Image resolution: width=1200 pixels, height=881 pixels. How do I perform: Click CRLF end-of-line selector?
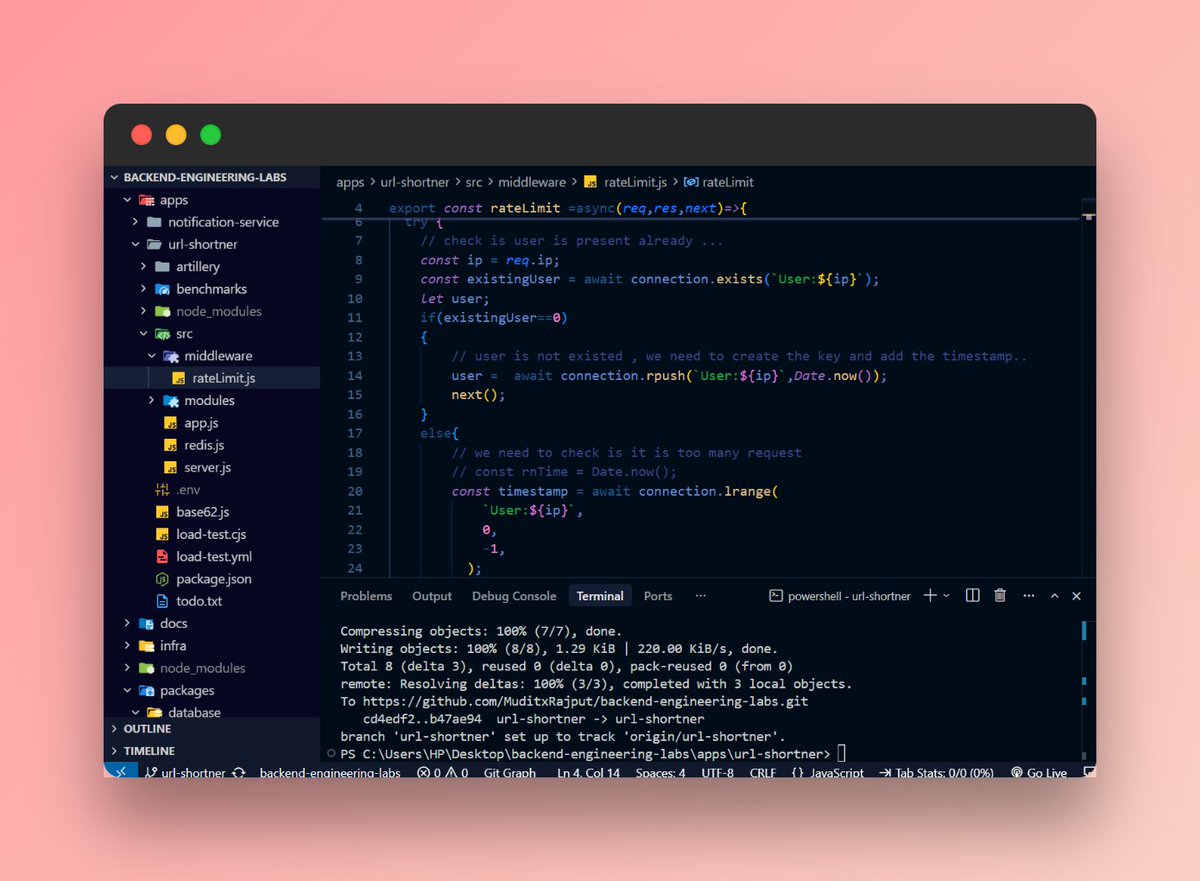pyautogui.click(x=763, y=772)
